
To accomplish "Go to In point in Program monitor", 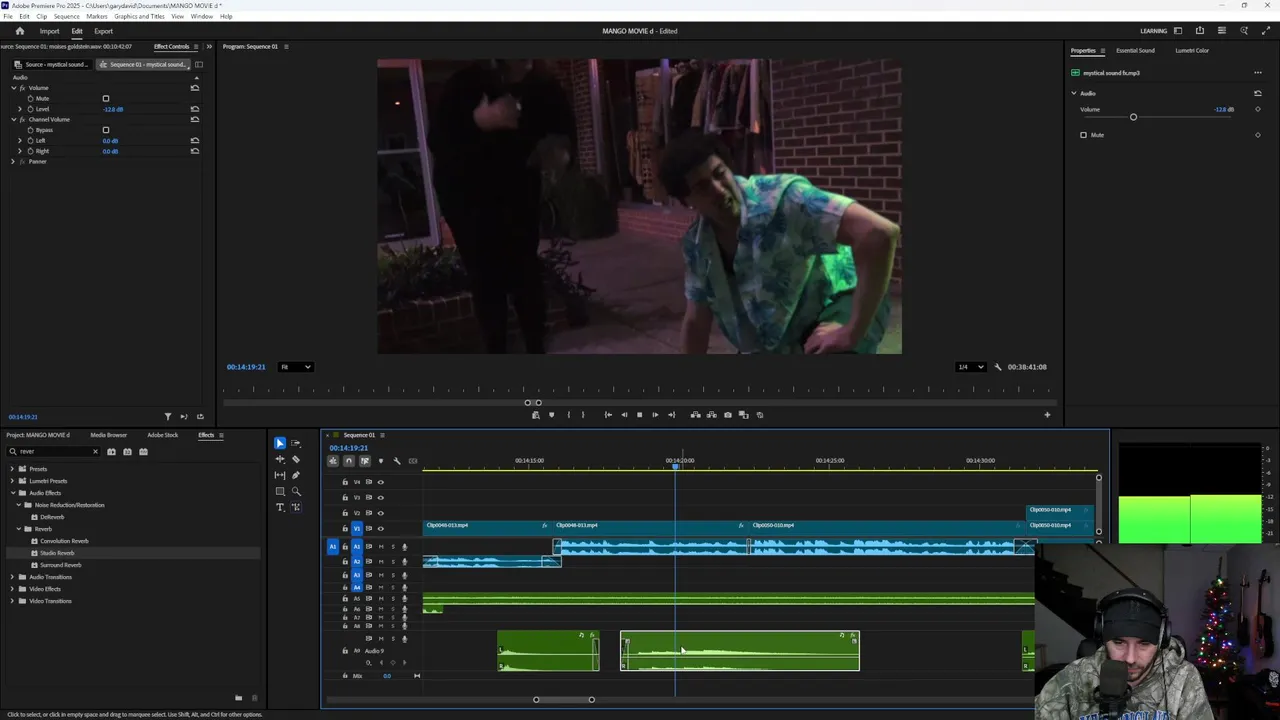I will [608, 415].
